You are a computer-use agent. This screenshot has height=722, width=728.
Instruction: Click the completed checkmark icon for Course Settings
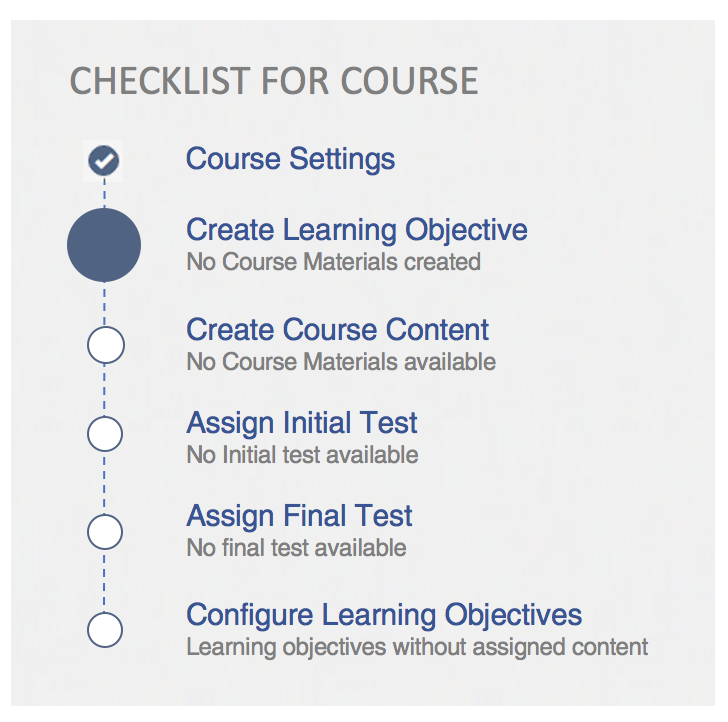tap(104, 160)
